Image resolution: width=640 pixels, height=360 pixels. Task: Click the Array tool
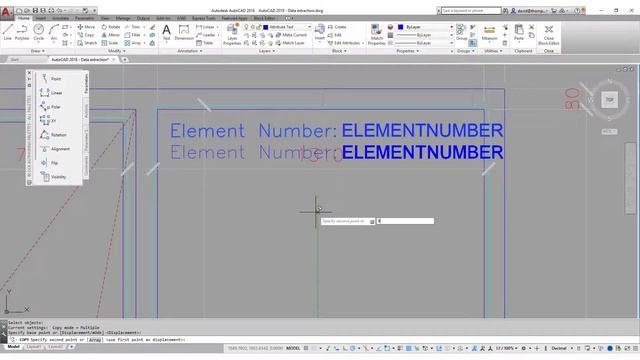(x=133, y=43)
